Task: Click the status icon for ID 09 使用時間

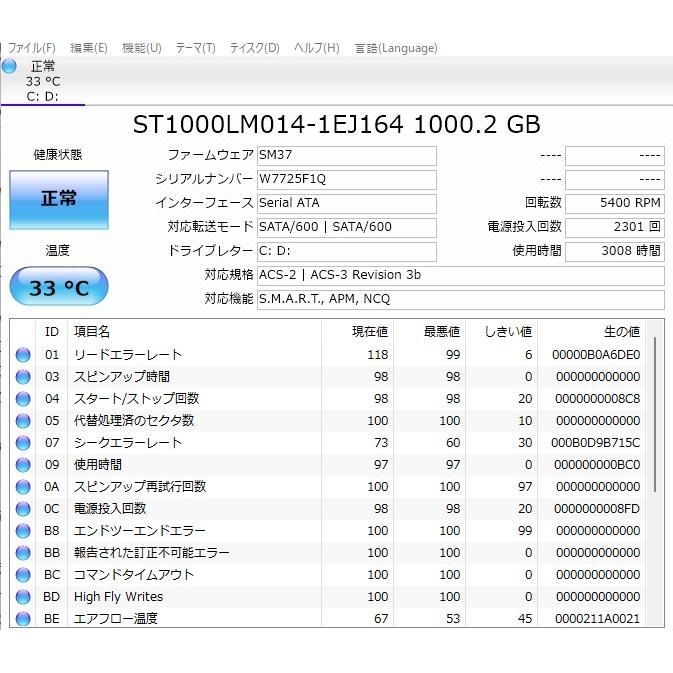Action: point(23,465)
